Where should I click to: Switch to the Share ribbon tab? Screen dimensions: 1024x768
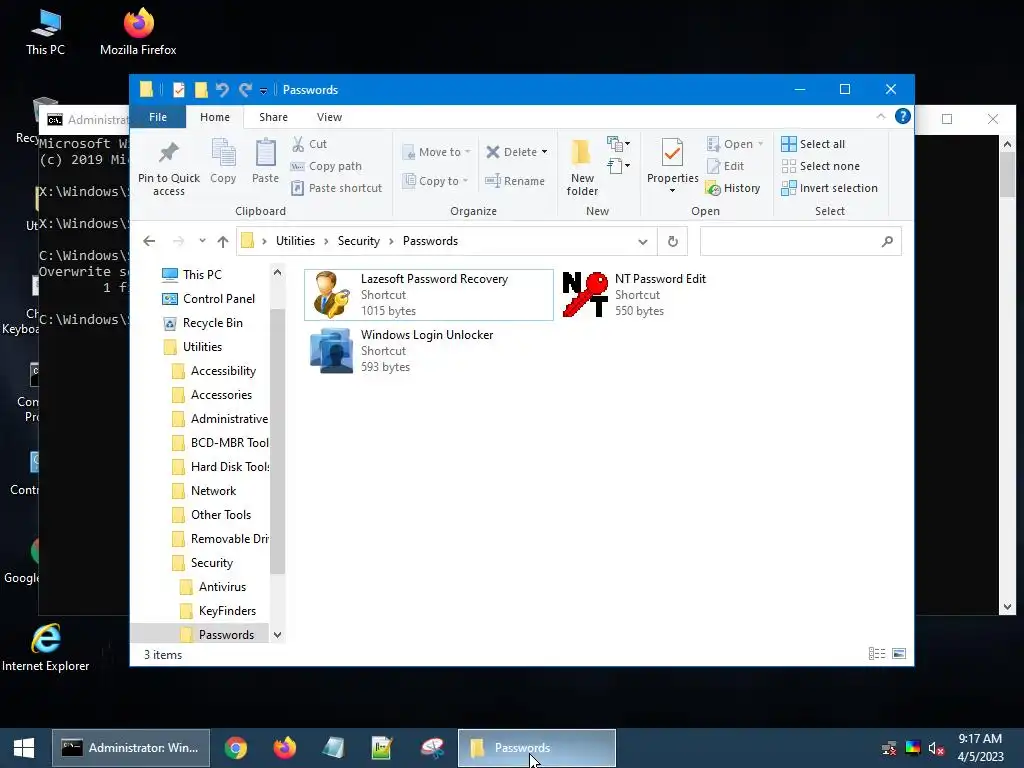point(273,117)
